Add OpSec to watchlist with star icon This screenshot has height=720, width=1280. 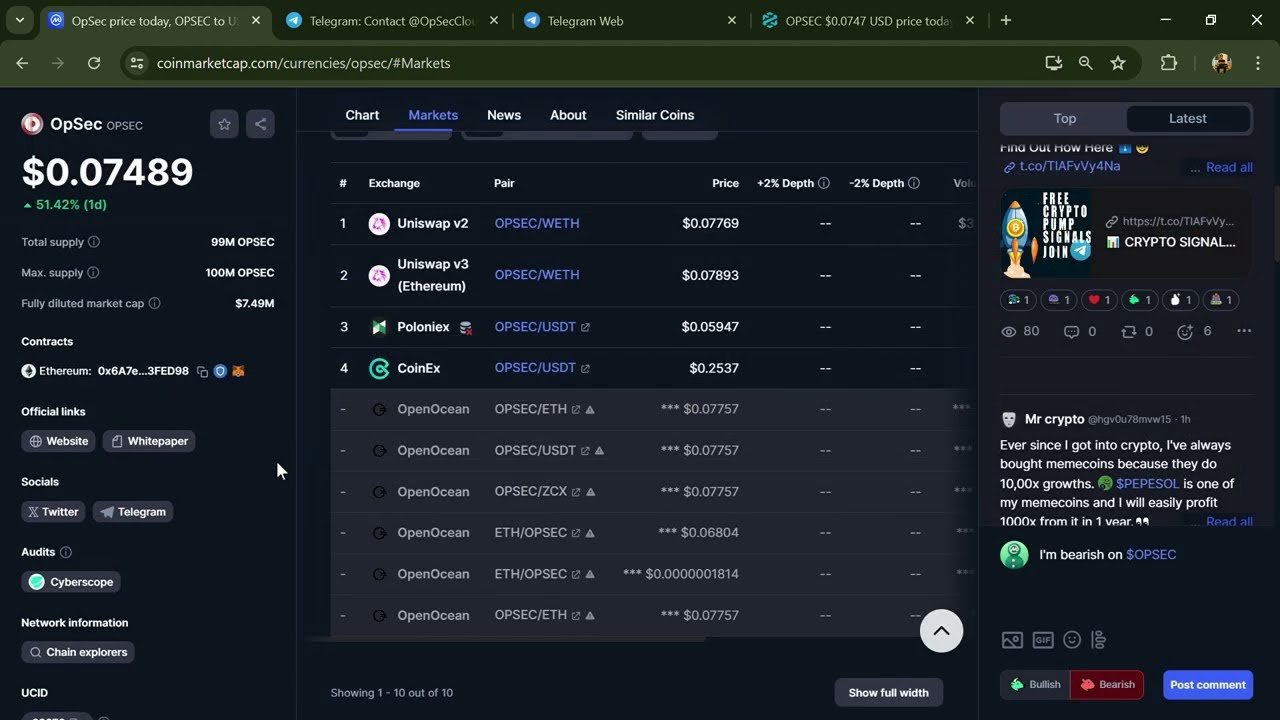click(225, 124)
